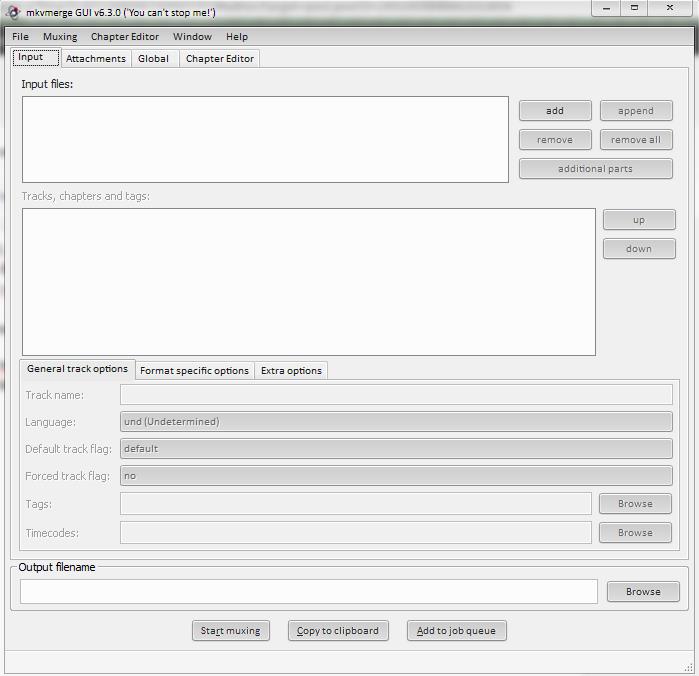Open the Forced track flag dropdown
699x676 pixels.
396,476
